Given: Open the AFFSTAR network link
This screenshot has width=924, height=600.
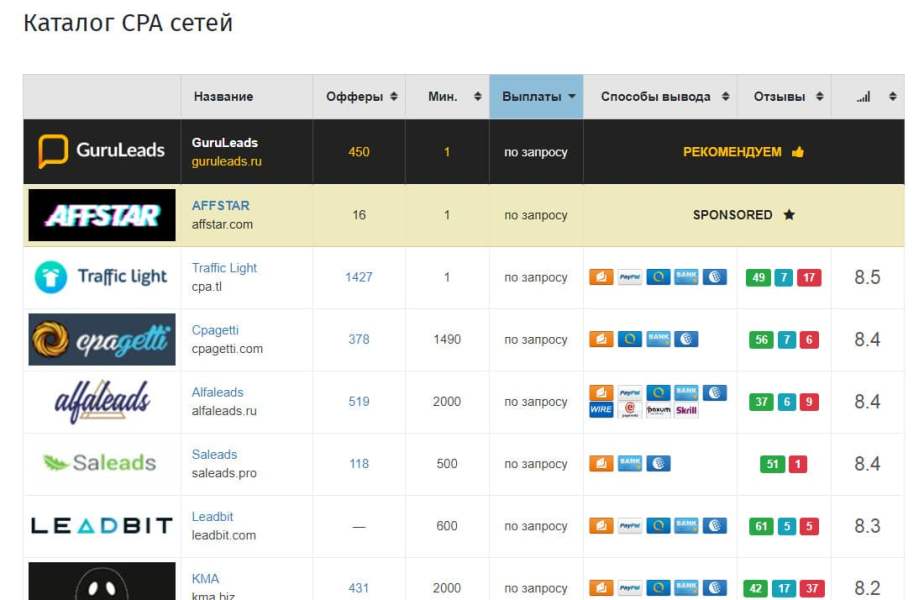Looking at the screenshot, I should pyautogui.click(x=220, y=206).
